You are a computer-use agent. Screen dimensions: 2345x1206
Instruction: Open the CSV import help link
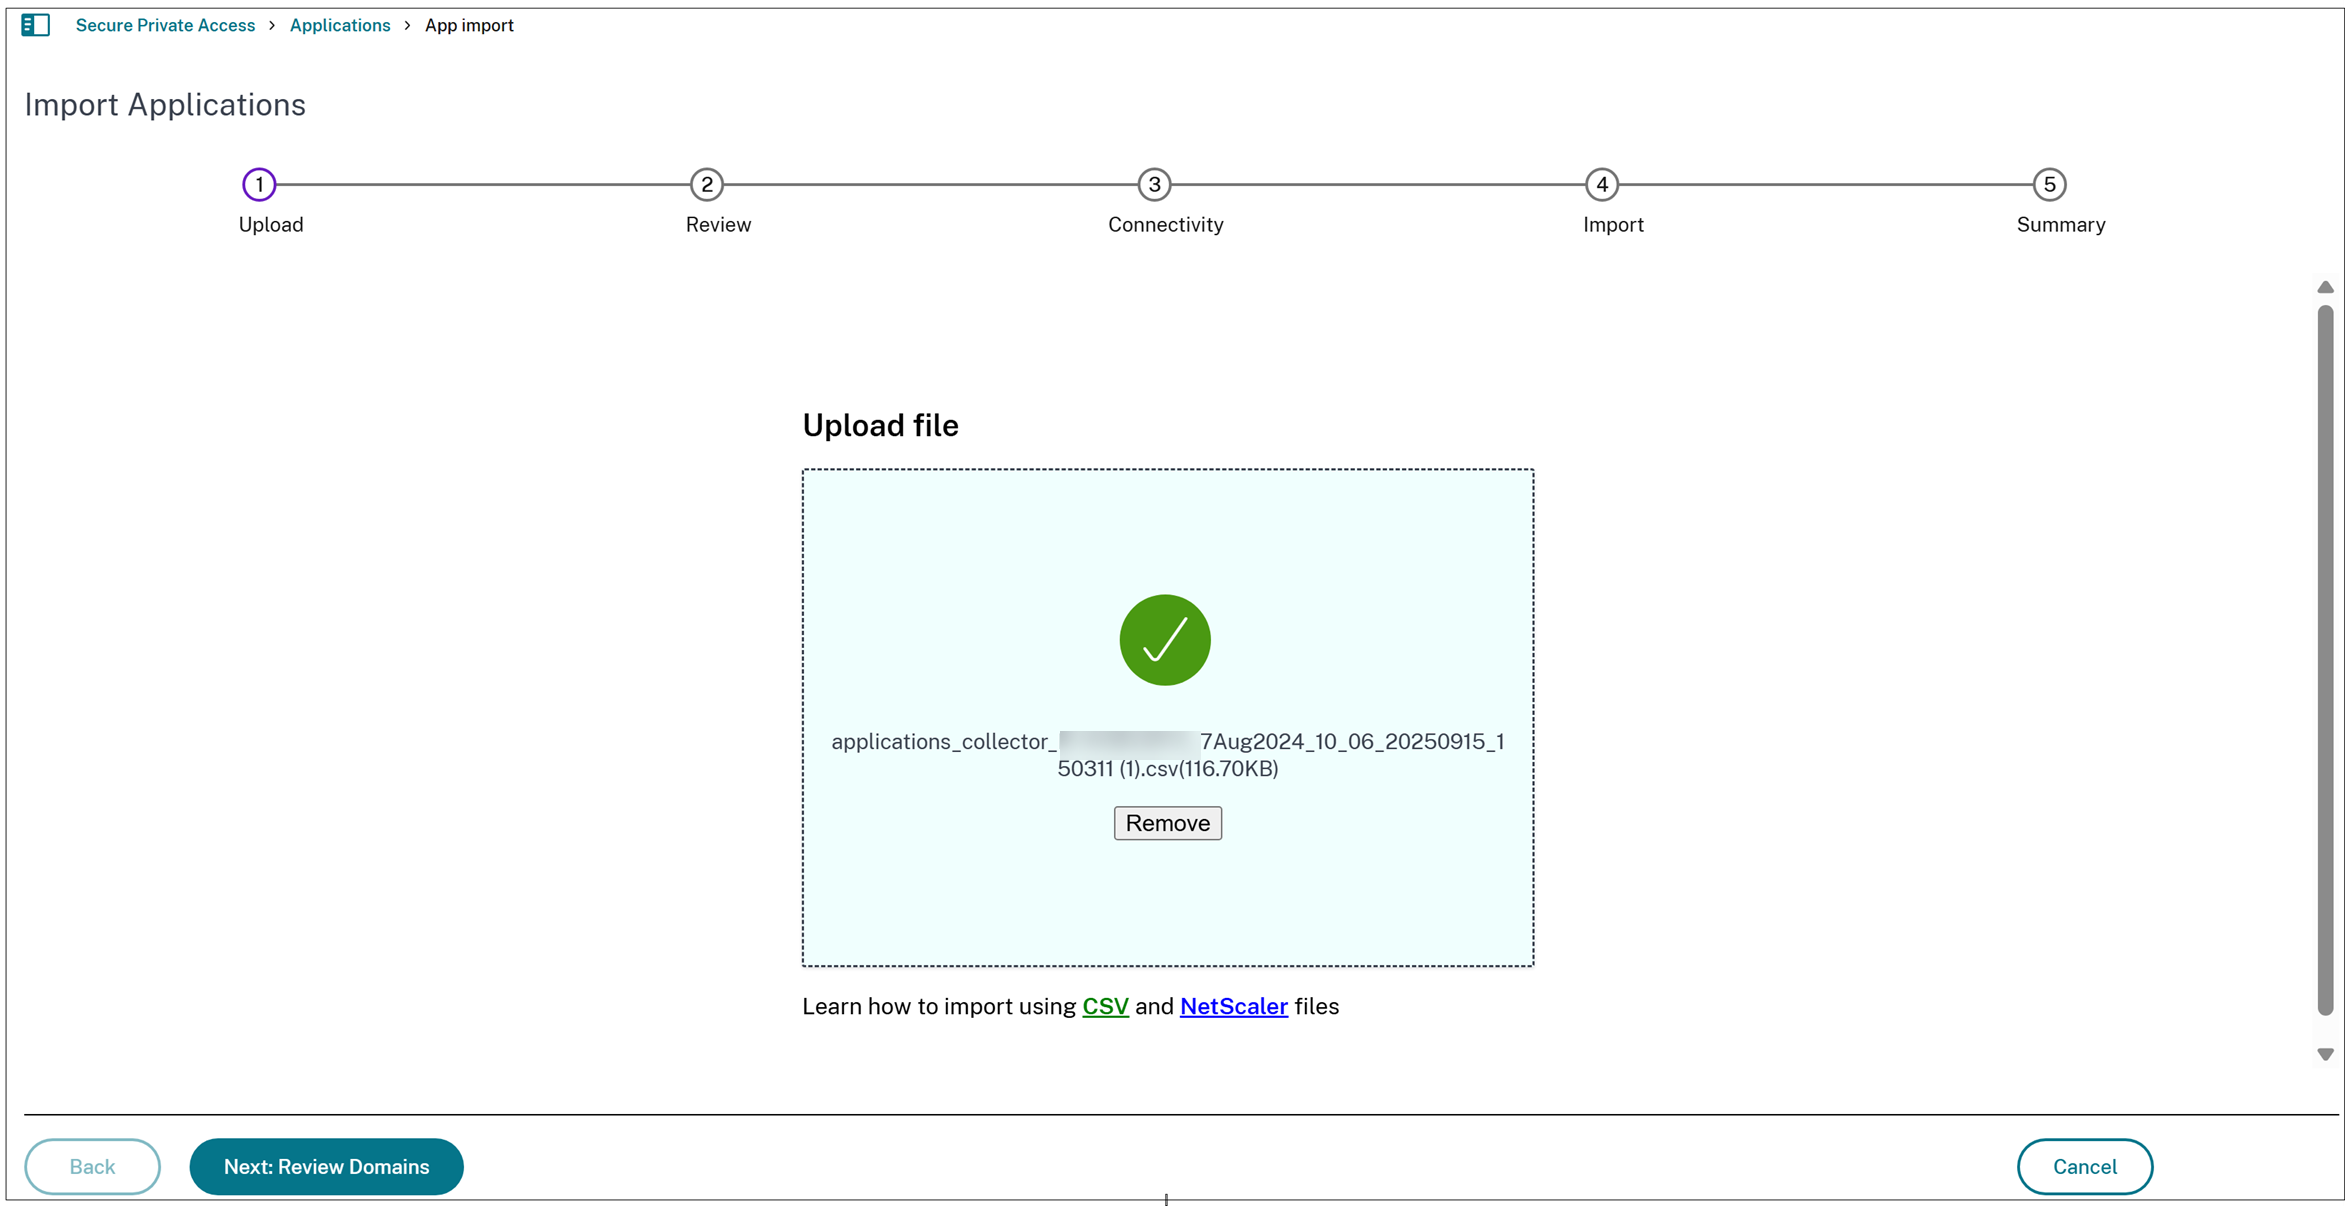[x=1106, y=1006]
